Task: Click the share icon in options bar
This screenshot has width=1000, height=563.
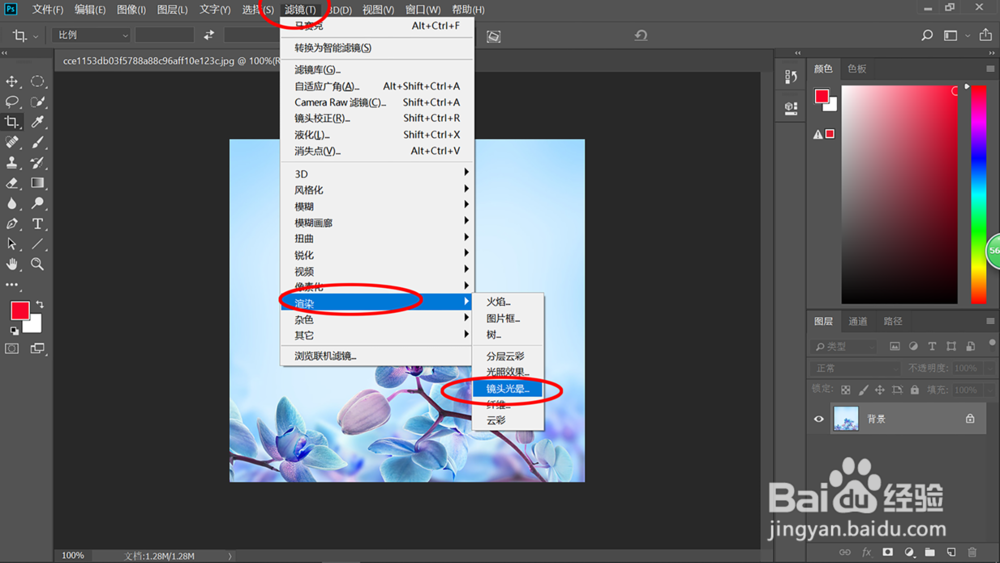Action: pyautogui.click(x=986, y=36)
